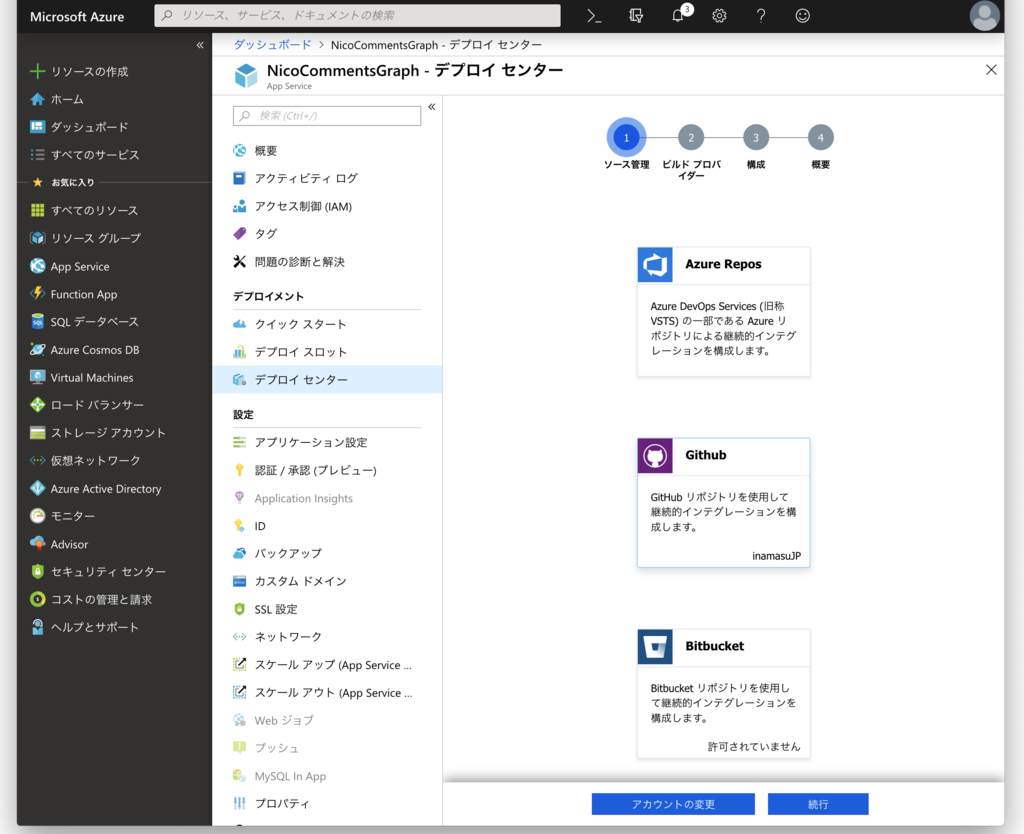Open the feedback smiley icon
The width and height of the screenshot is (1024, 834).
(x=803, y=16)
